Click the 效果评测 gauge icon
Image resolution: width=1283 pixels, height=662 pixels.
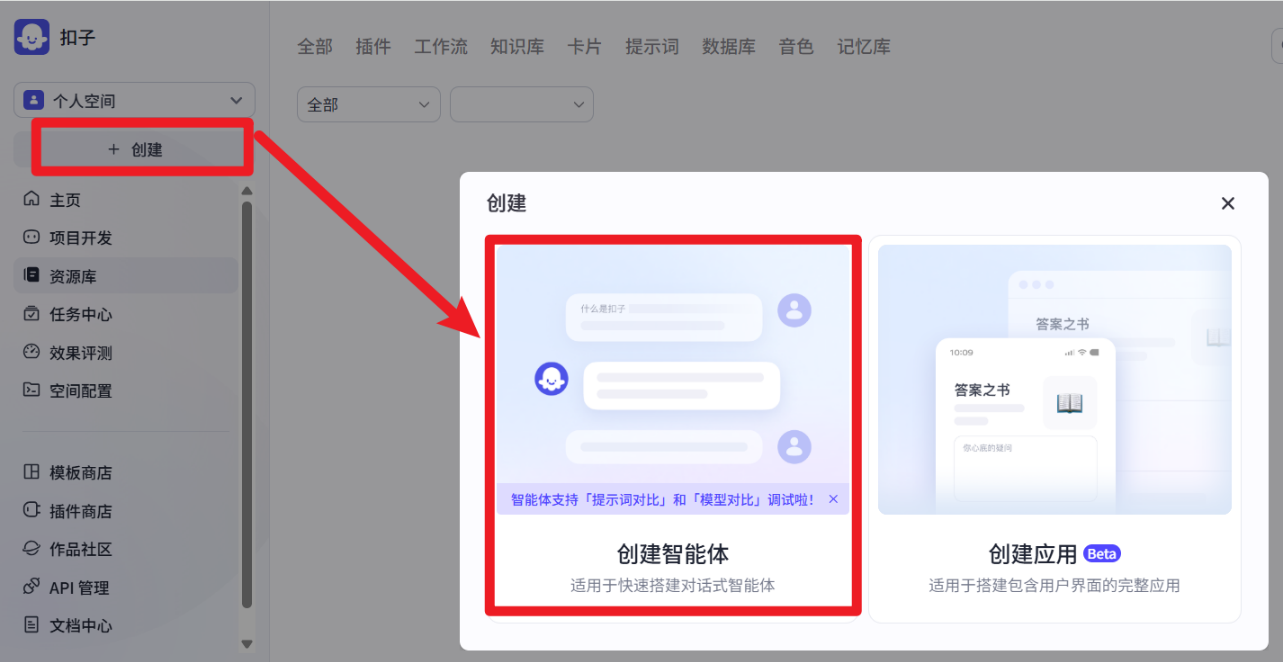pos(32,352)
